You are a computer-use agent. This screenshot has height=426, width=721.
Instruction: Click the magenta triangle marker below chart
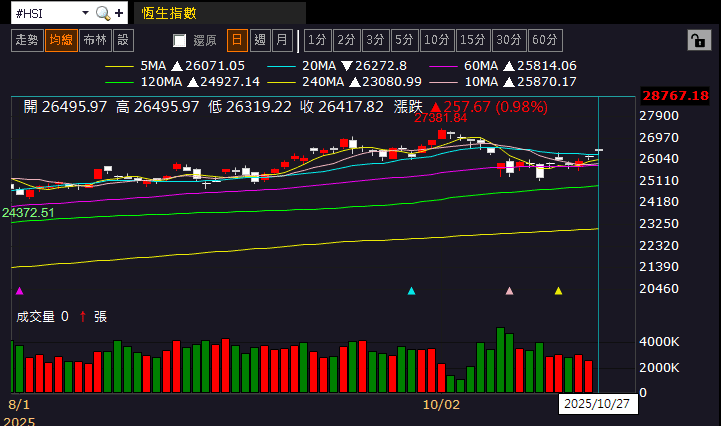coord(19,291)
